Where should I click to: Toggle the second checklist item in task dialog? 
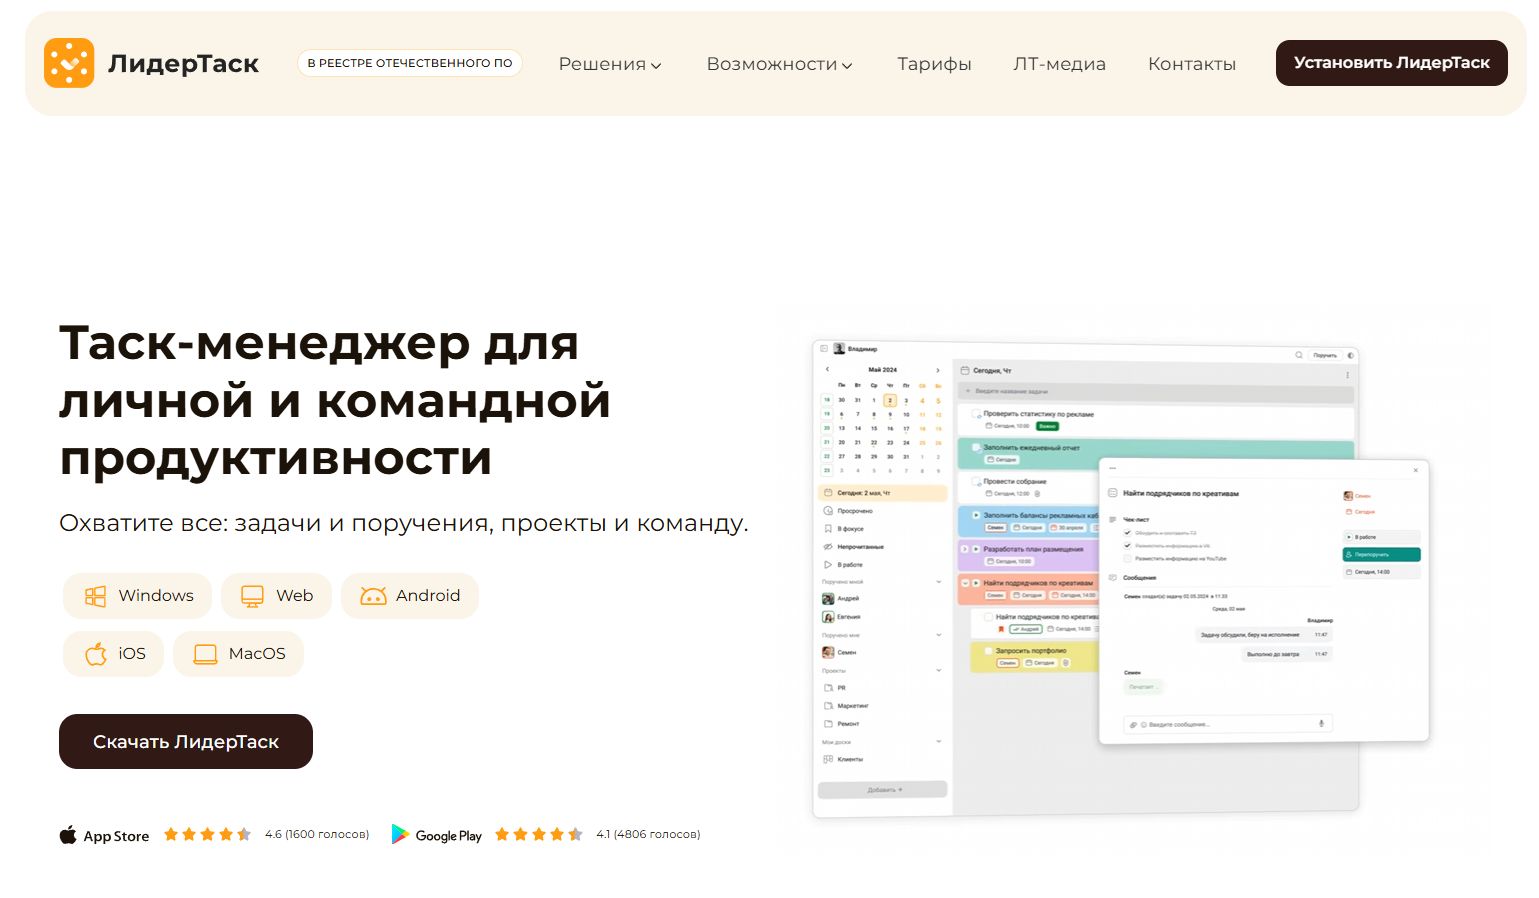pyautogui.click(x=1128, y=546)
